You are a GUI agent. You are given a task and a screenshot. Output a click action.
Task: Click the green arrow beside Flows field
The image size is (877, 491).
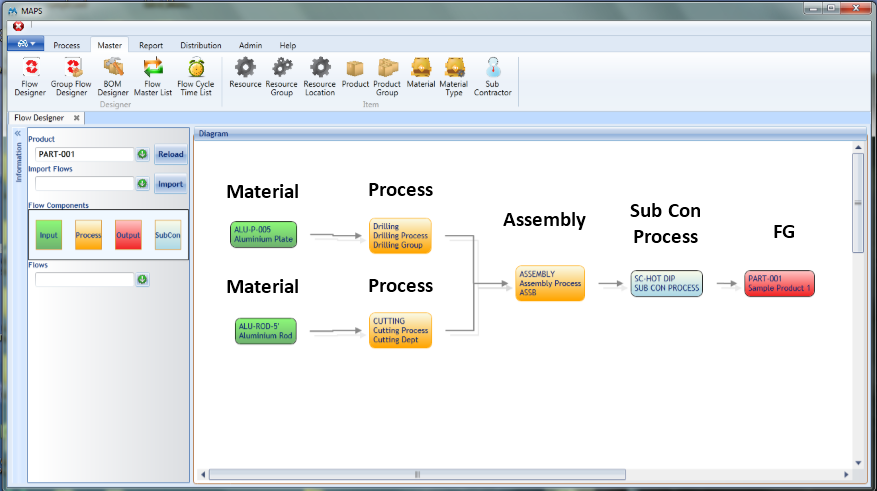tap(143, 279)
